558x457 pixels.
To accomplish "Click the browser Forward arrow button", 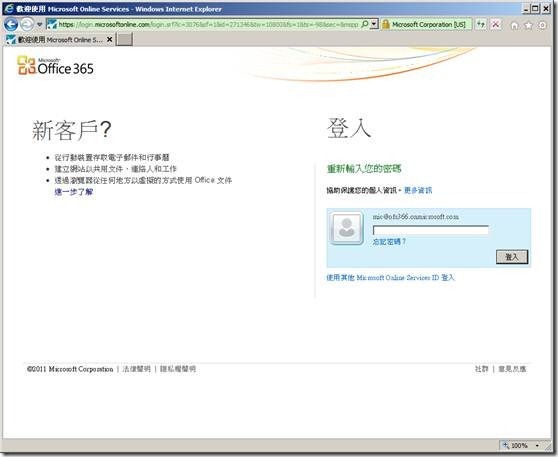I will 27,24.
